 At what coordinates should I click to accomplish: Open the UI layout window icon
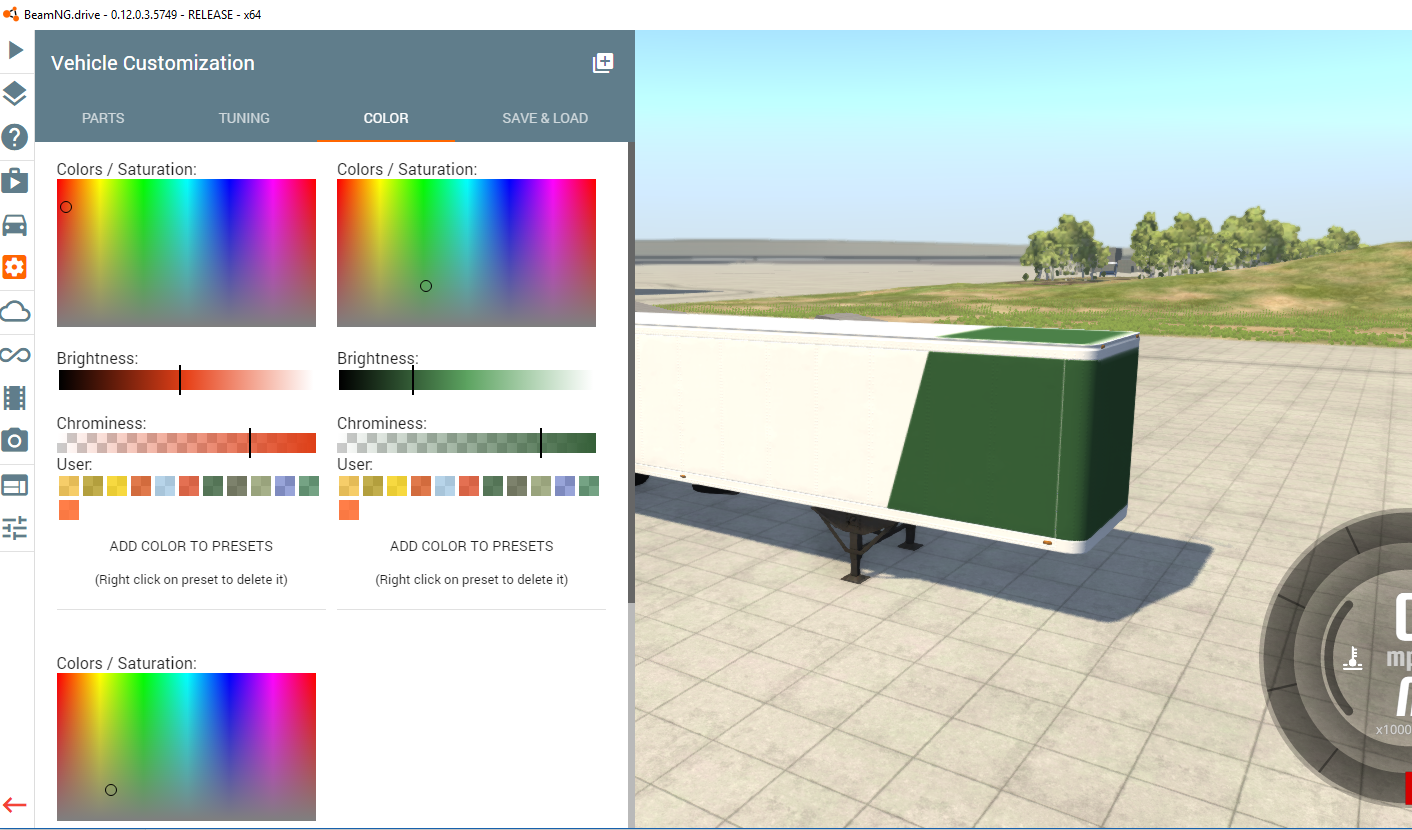(15, 485)
